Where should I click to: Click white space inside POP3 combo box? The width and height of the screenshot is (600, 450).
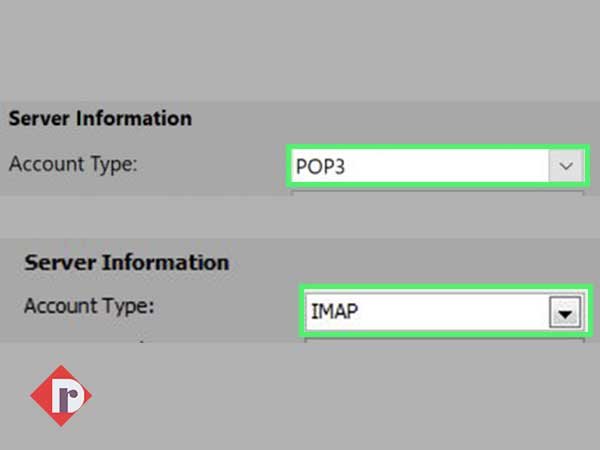point(444,166)
